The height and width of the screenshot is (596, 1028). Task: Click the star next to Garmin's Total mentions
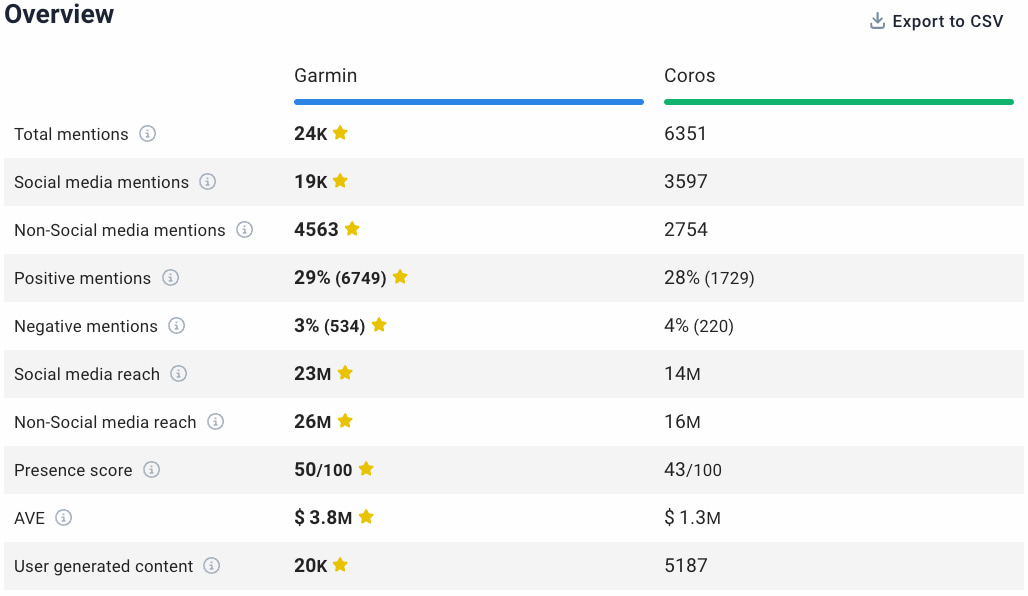(x=338, y=132)
